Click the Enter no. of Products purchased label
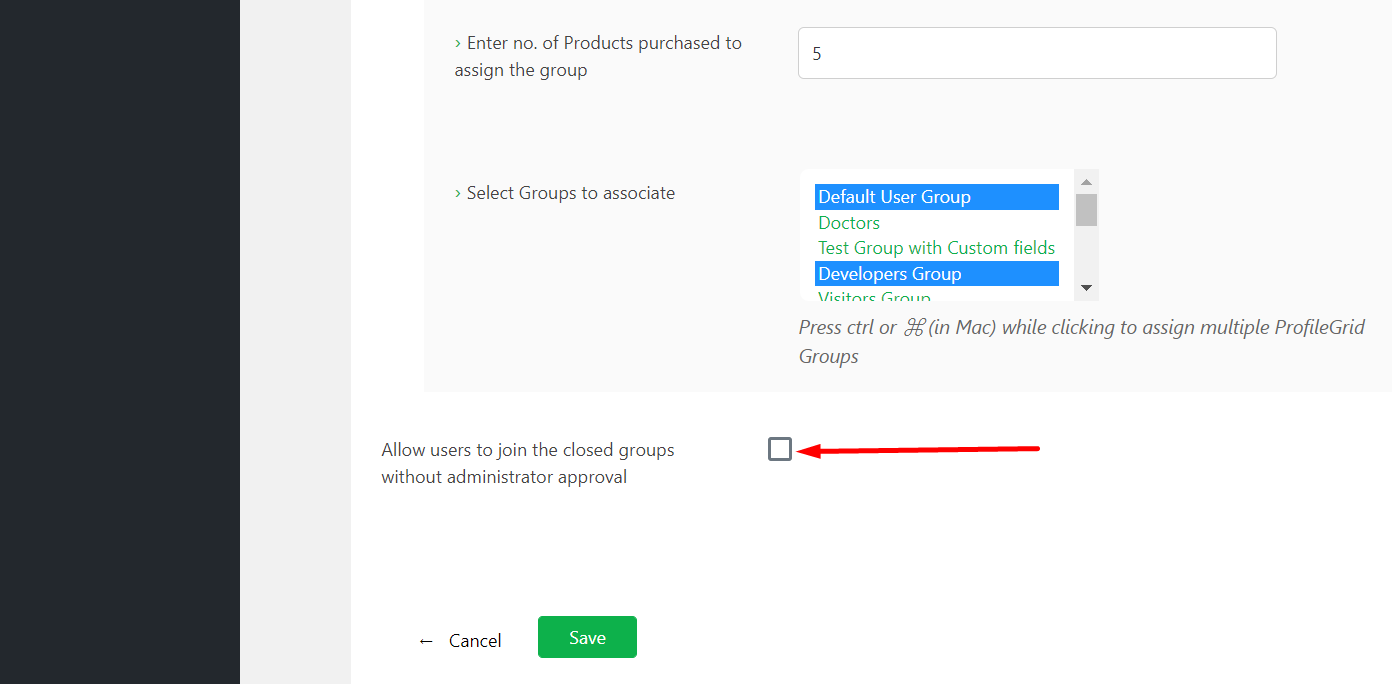1392x684 pixels. 597,55
